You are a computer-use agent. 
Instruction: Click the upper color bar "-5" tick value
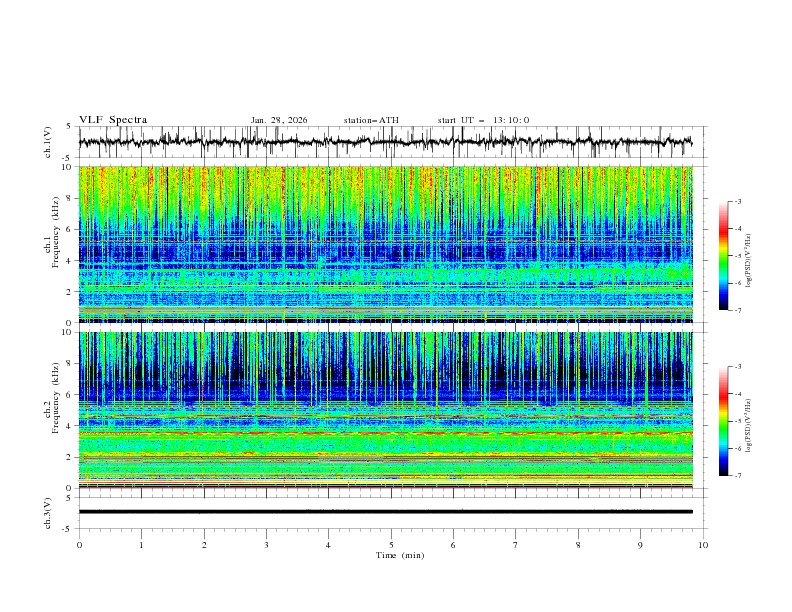737,256
